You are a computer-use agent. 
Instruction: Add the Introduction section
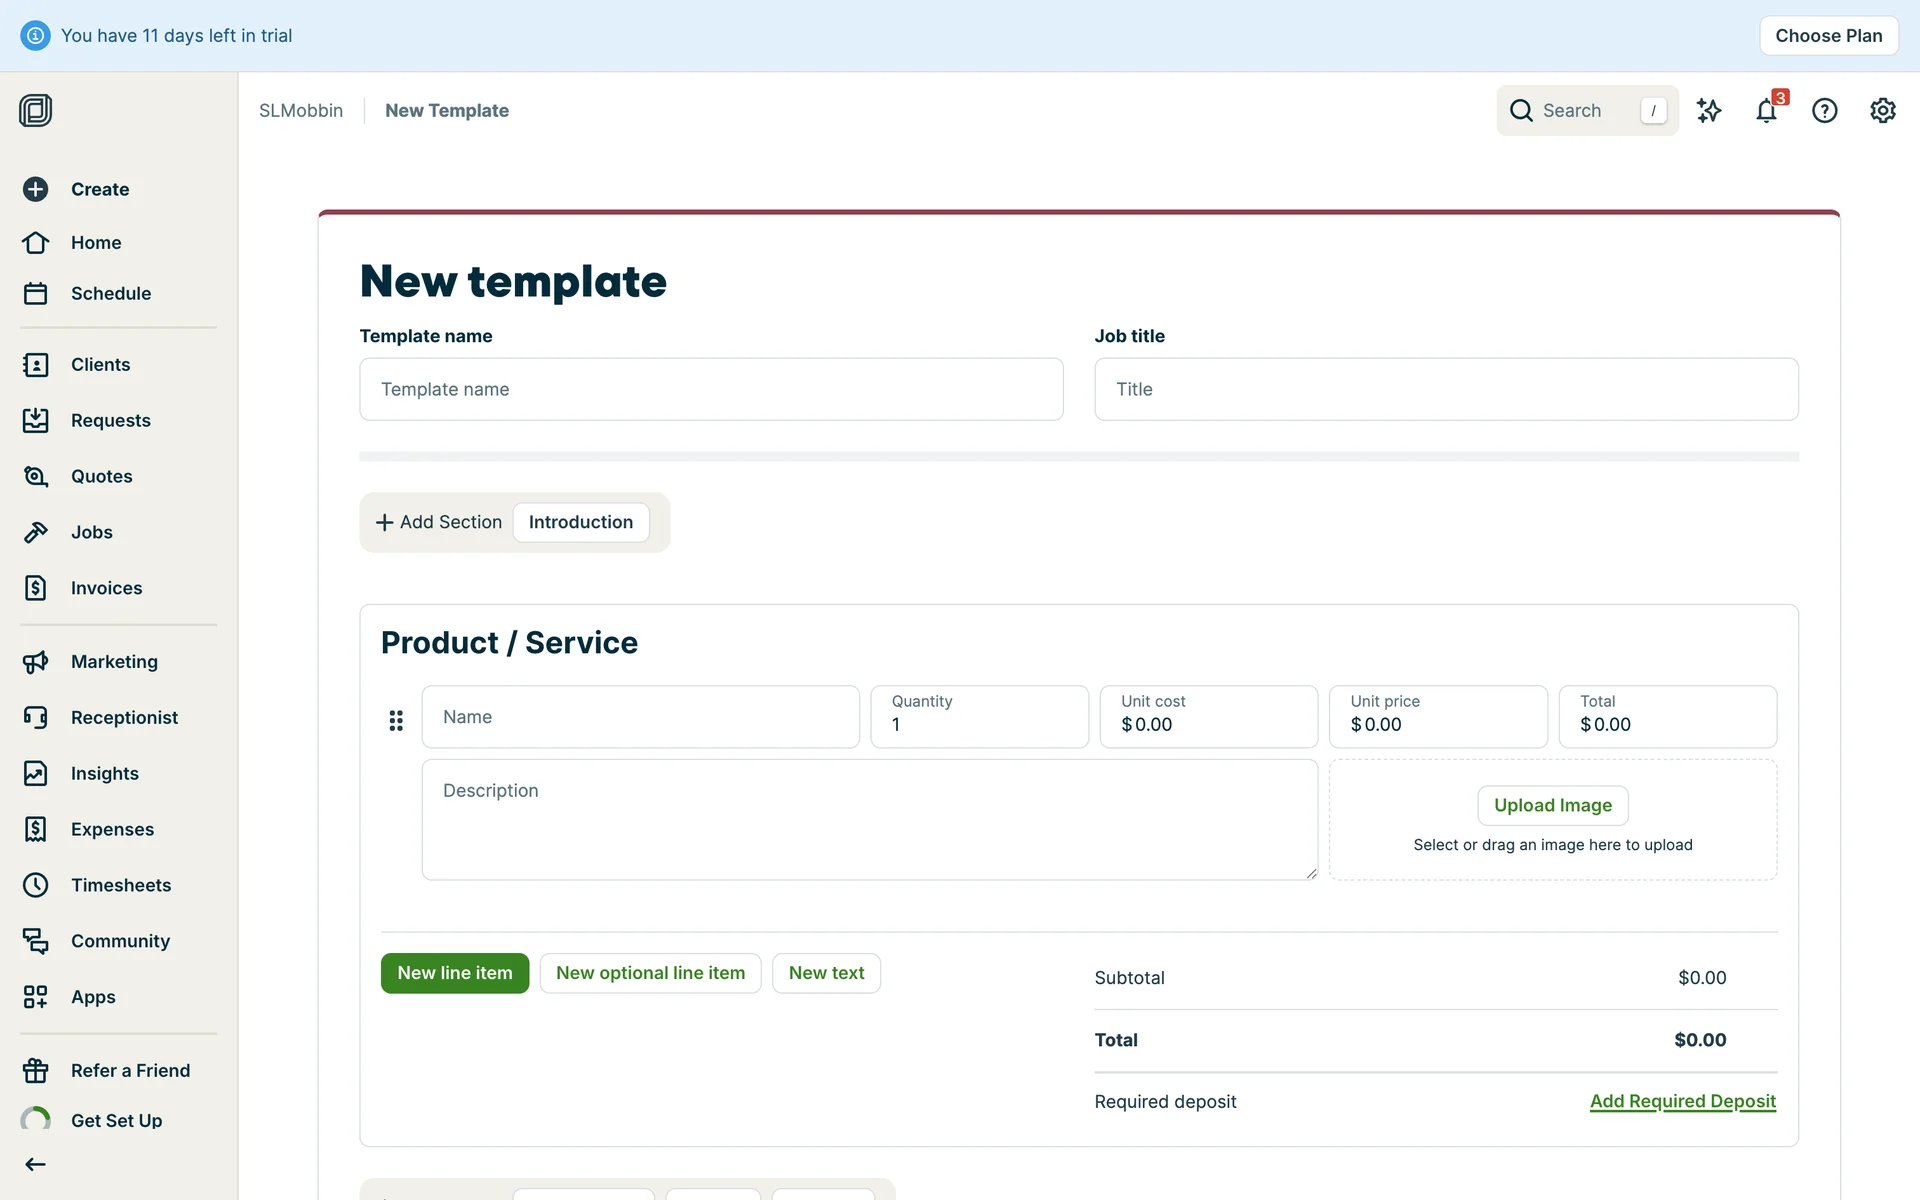pyautogui.click(x=580, y=522)
